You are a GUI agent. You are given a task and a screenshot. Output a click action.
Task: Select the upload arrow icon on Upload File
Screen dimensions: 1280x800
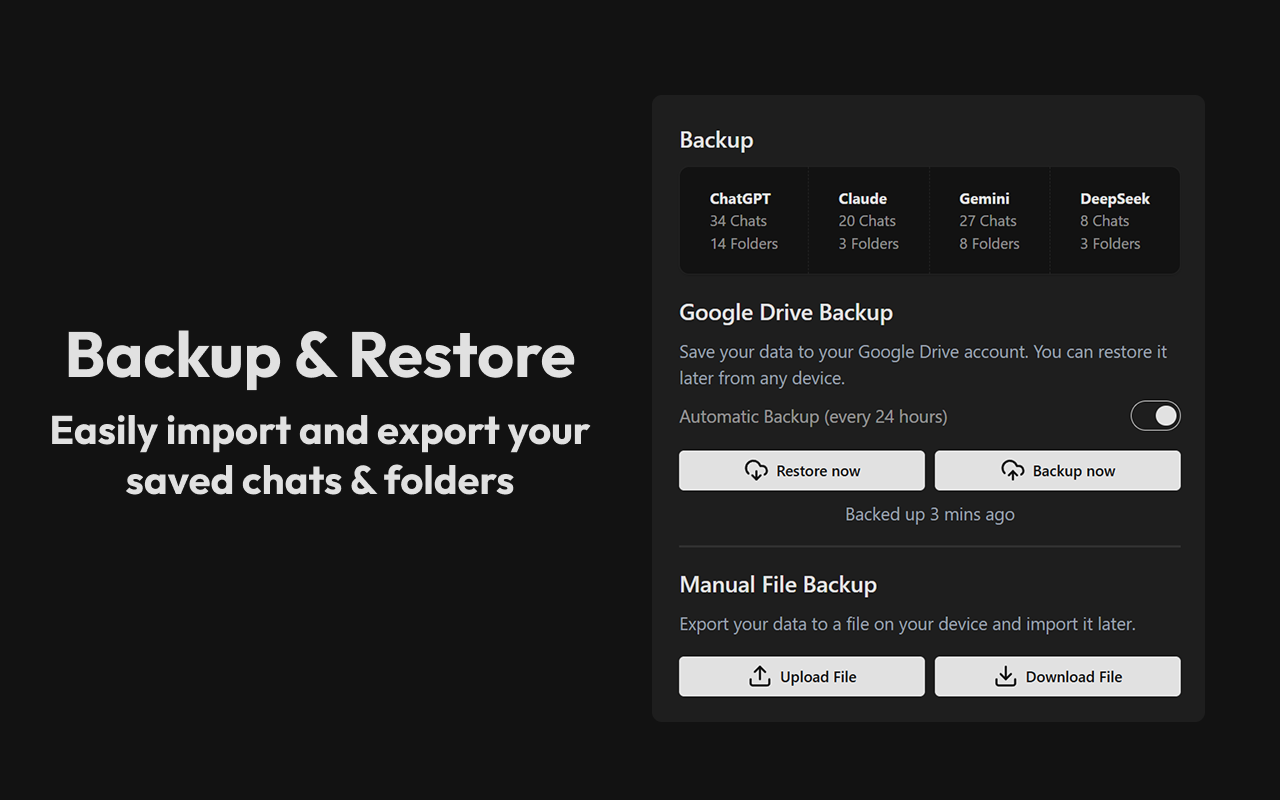(760, 676)
